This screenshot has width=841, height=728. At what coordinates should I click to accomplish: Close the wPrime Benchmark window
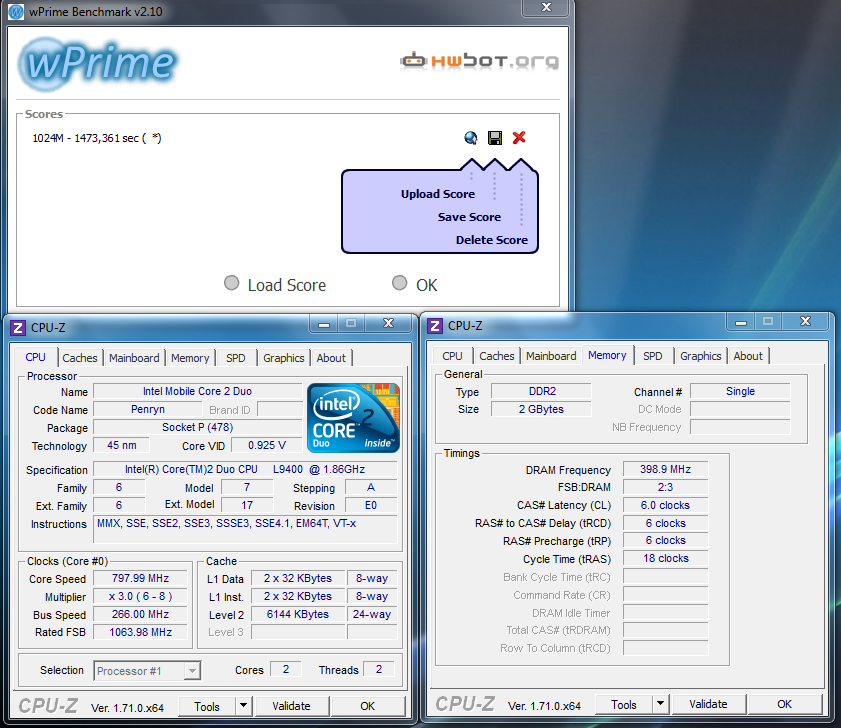coord(546,7)
